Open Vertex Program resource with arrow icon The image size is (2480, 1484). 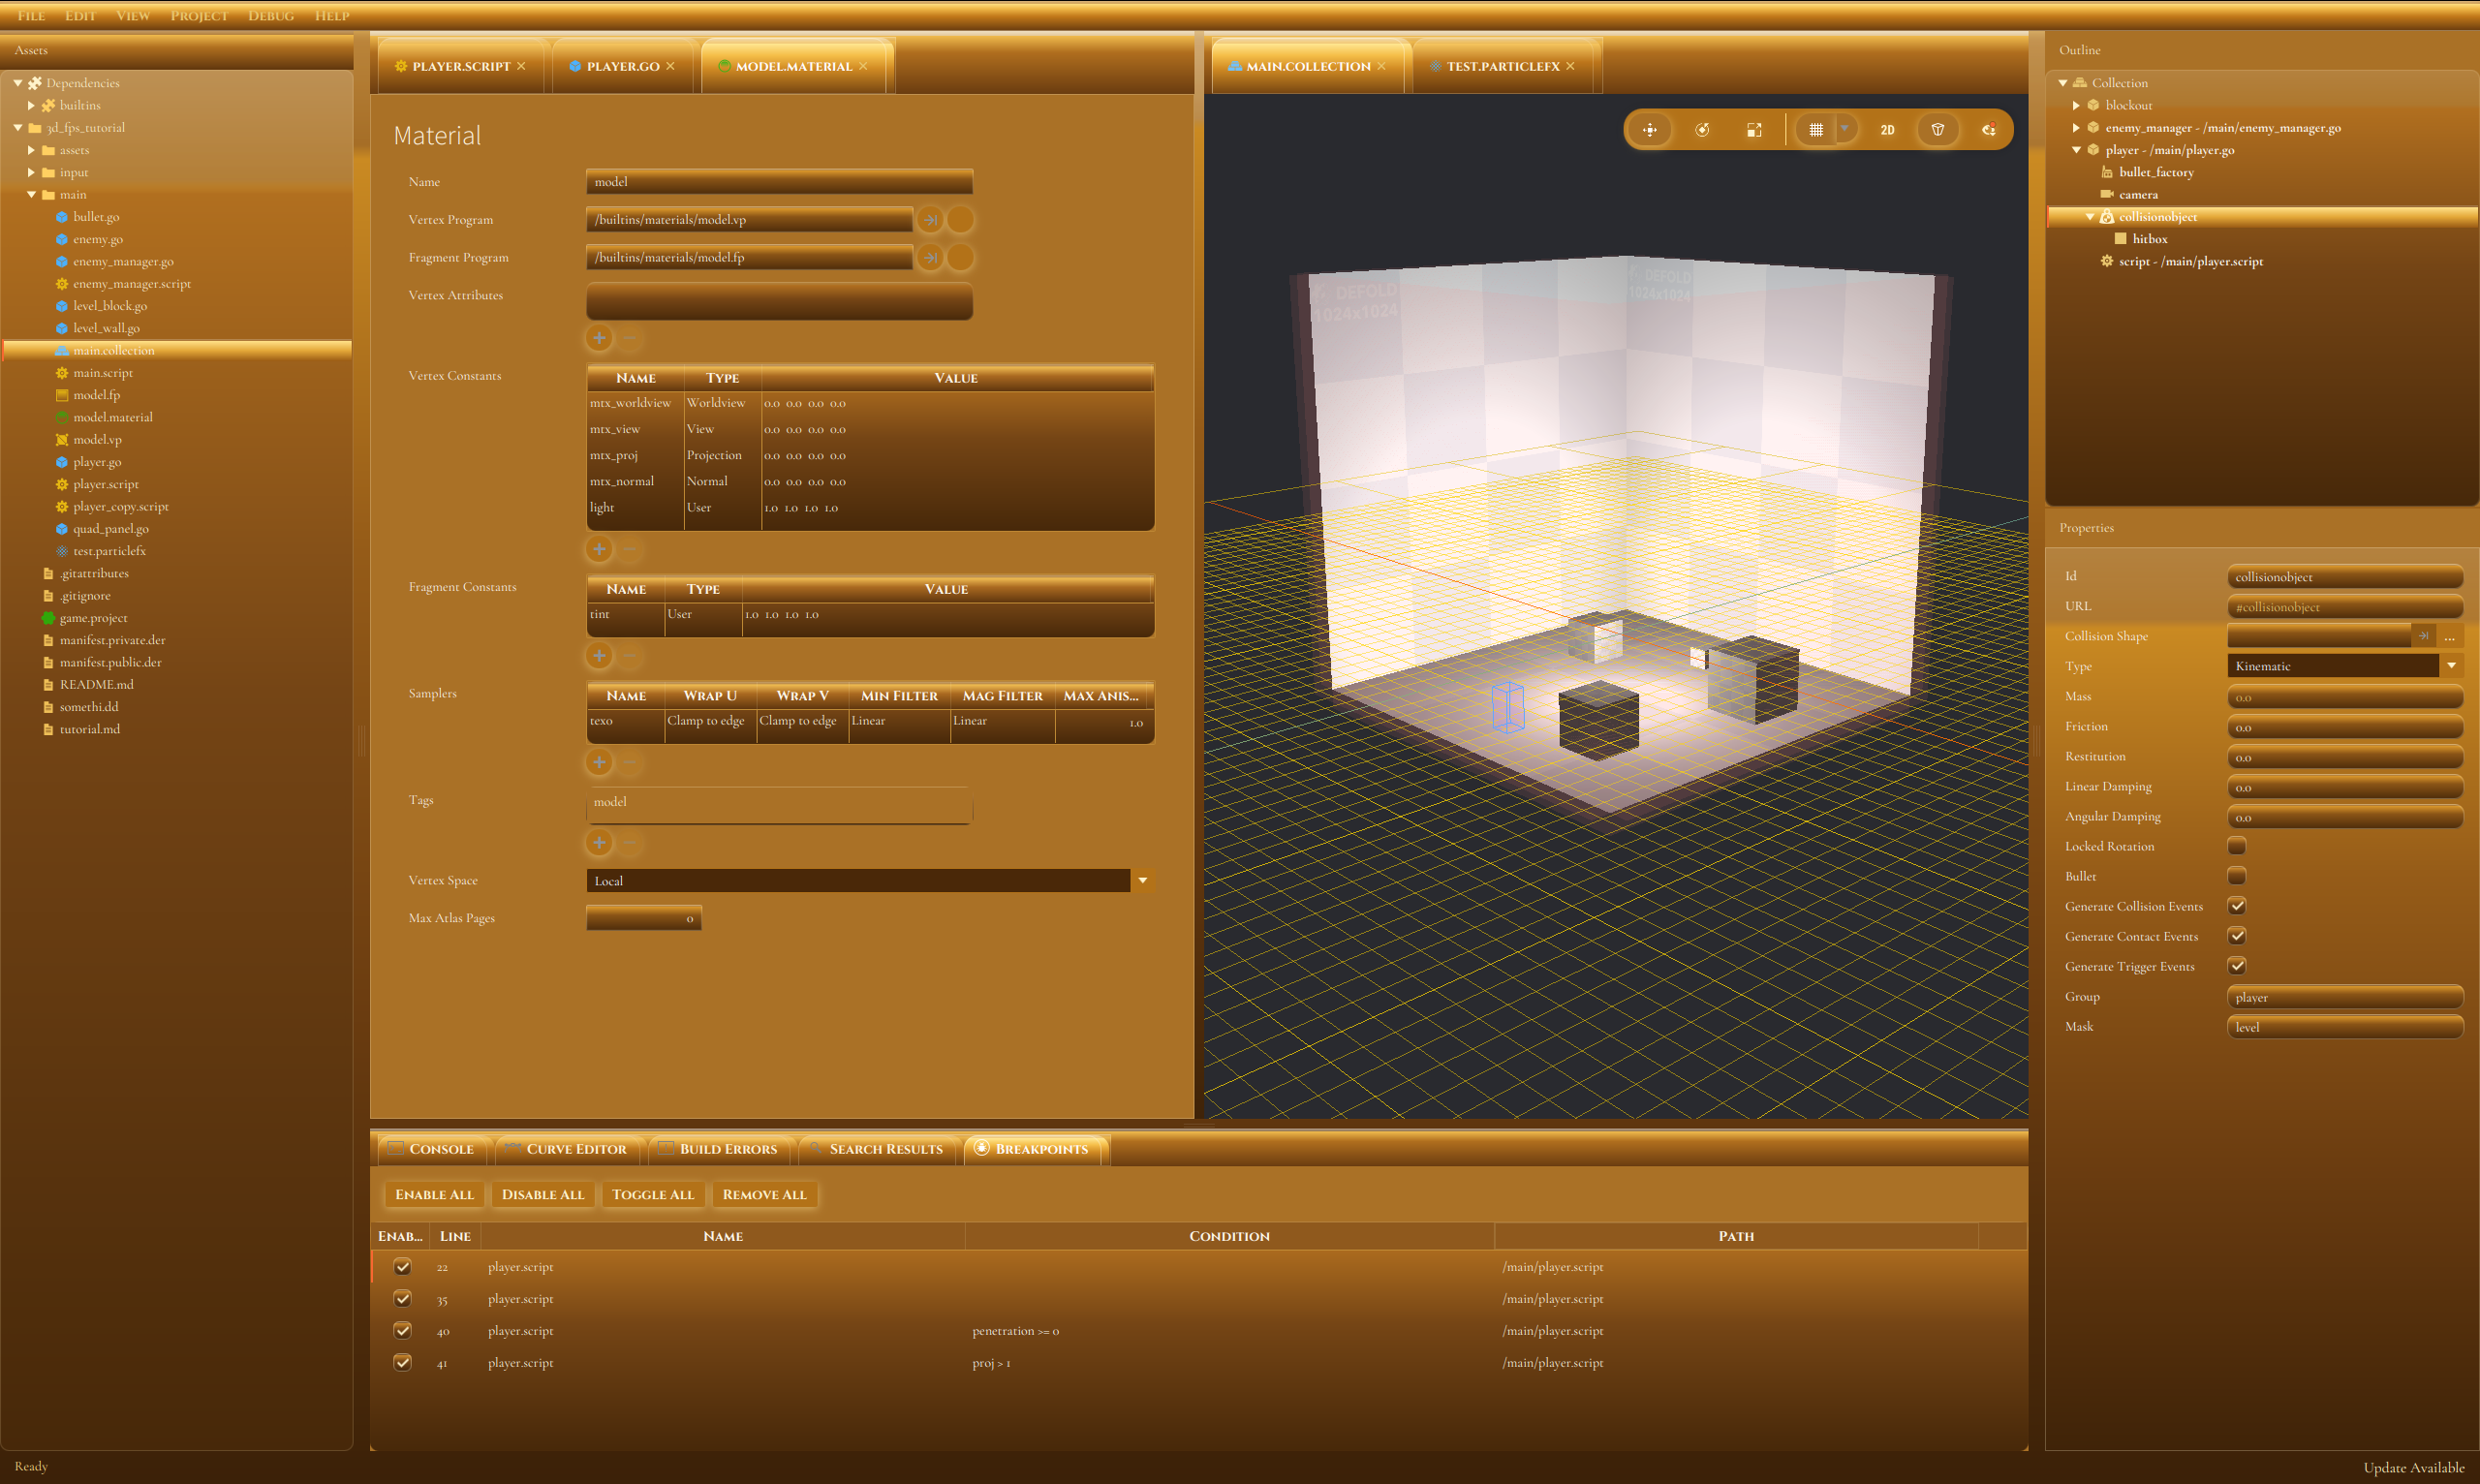tap(930, 220)
